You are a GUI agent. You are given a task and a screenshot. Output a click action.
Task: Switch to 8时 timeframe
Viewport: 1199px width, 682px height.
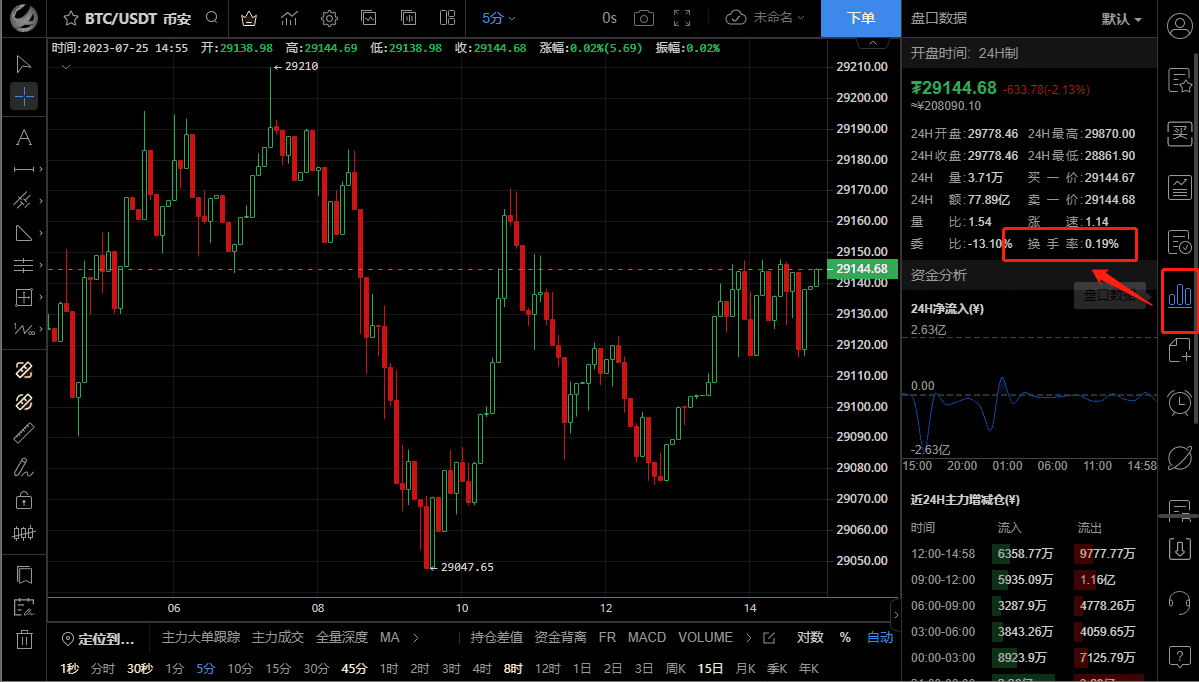click(513, 669)
